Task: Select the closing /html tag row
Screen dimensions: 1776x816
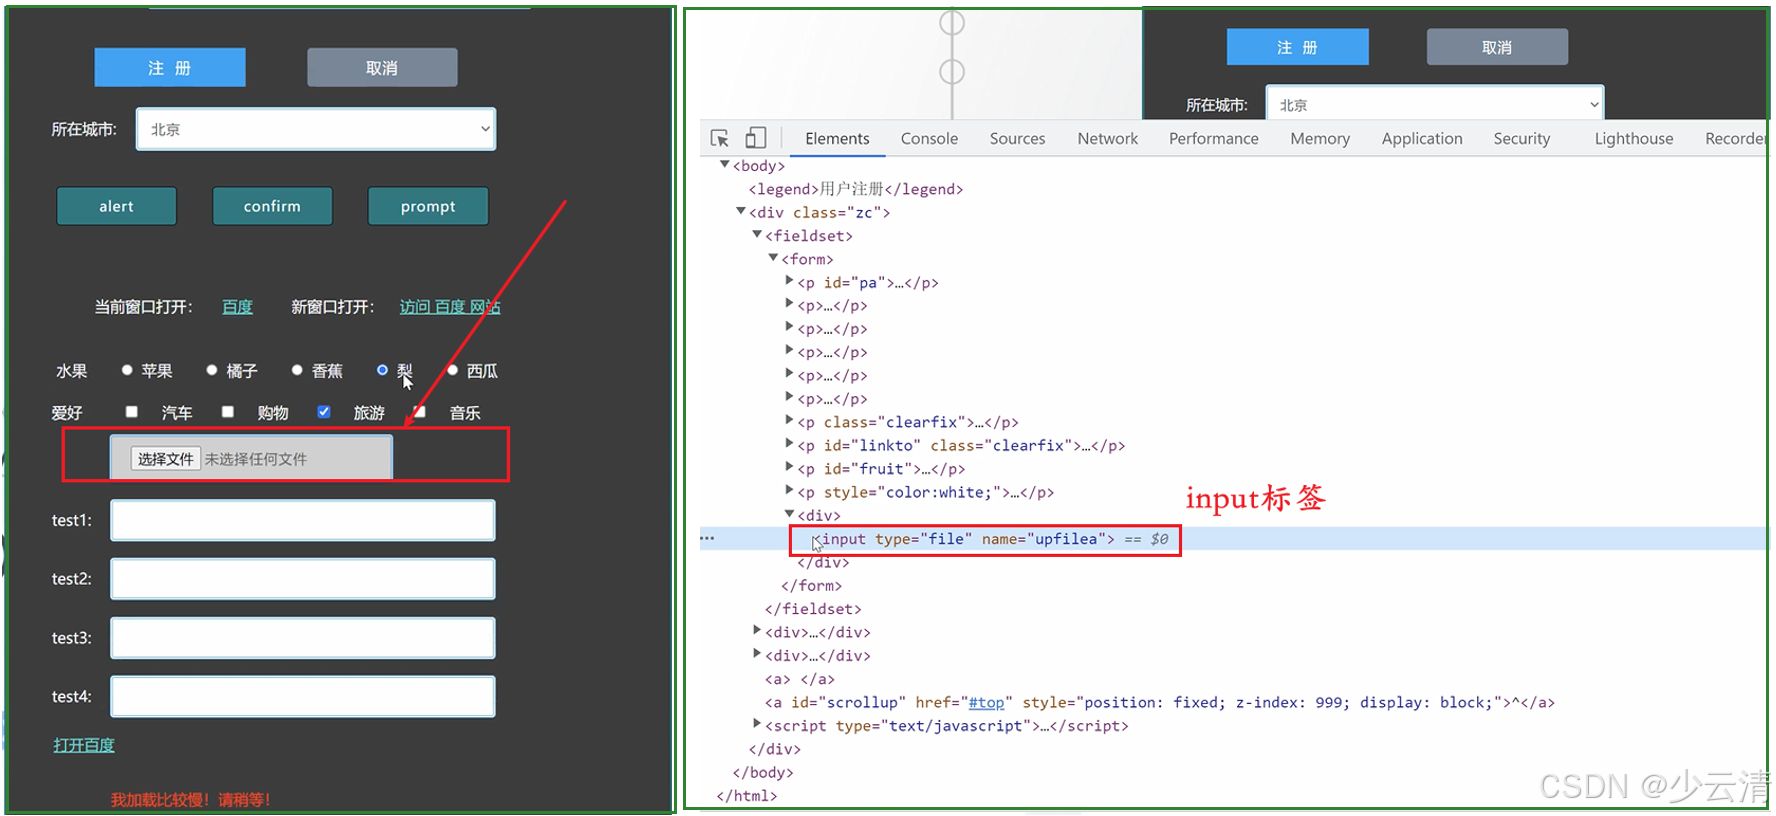Action: [x=747, y=795]
